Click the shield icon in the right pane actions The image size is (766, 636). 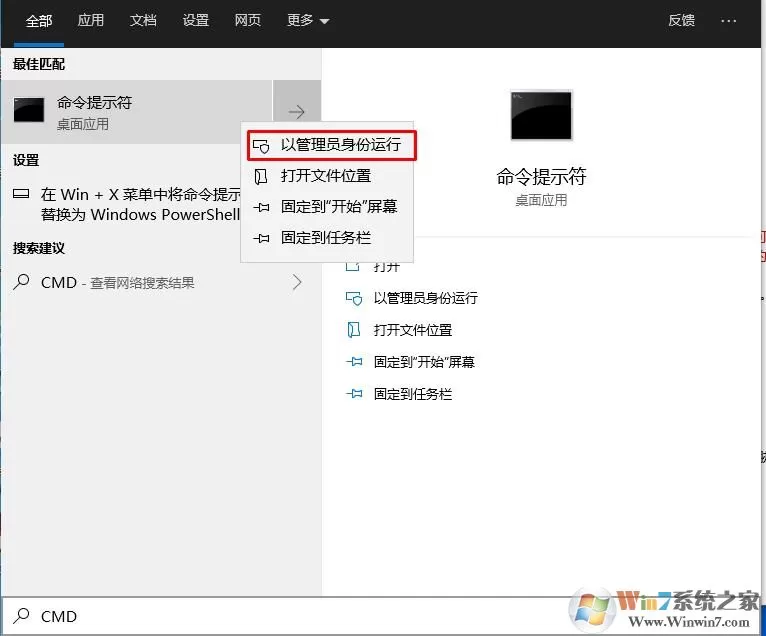tap(354, 298)
